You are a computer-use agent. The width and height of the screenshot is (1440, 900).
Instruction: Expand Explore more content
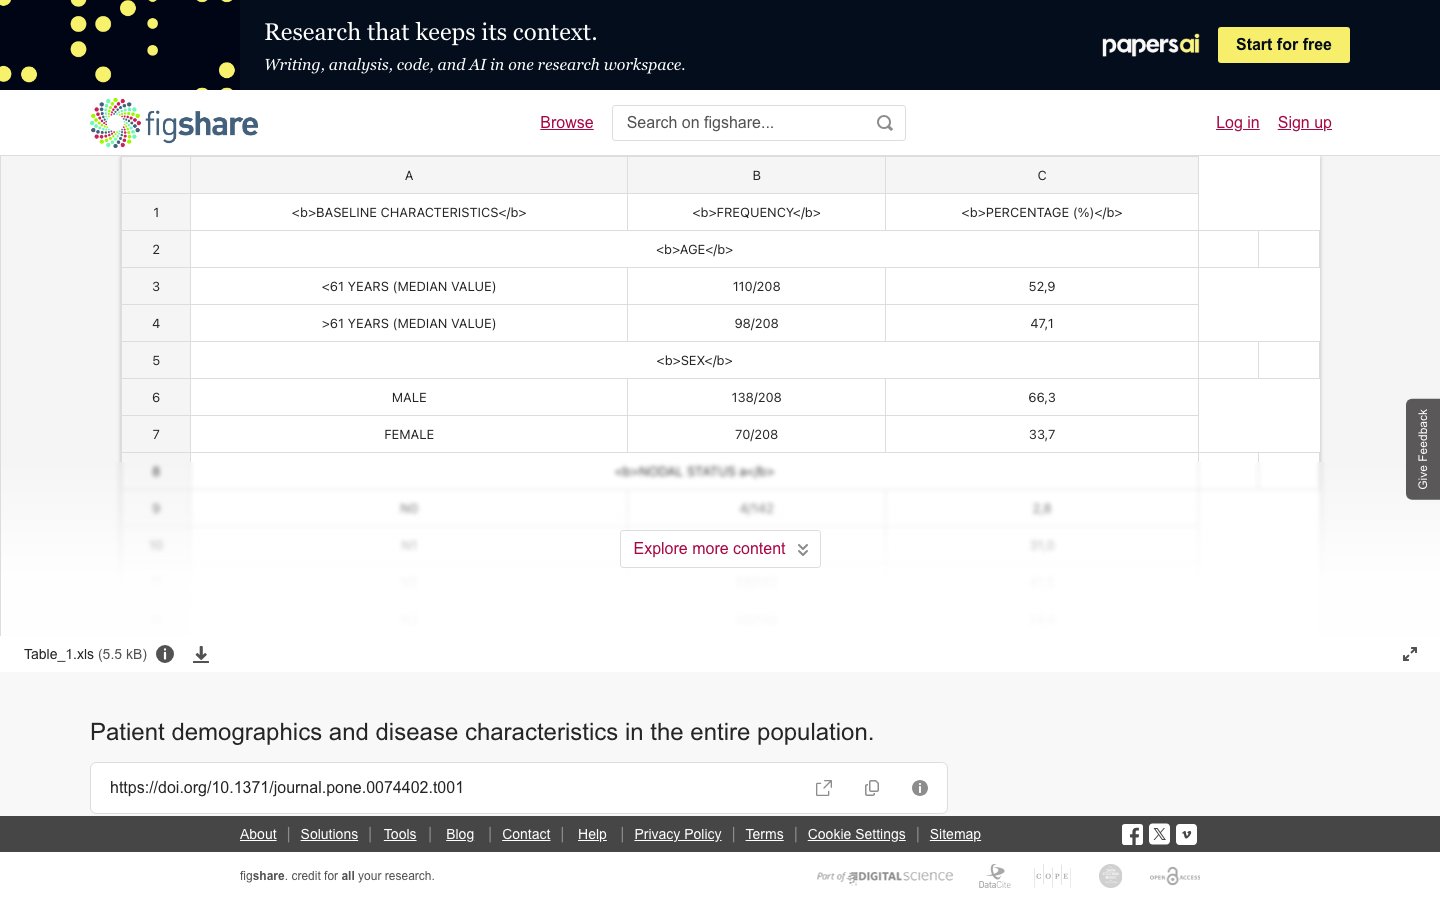(720, 549)
